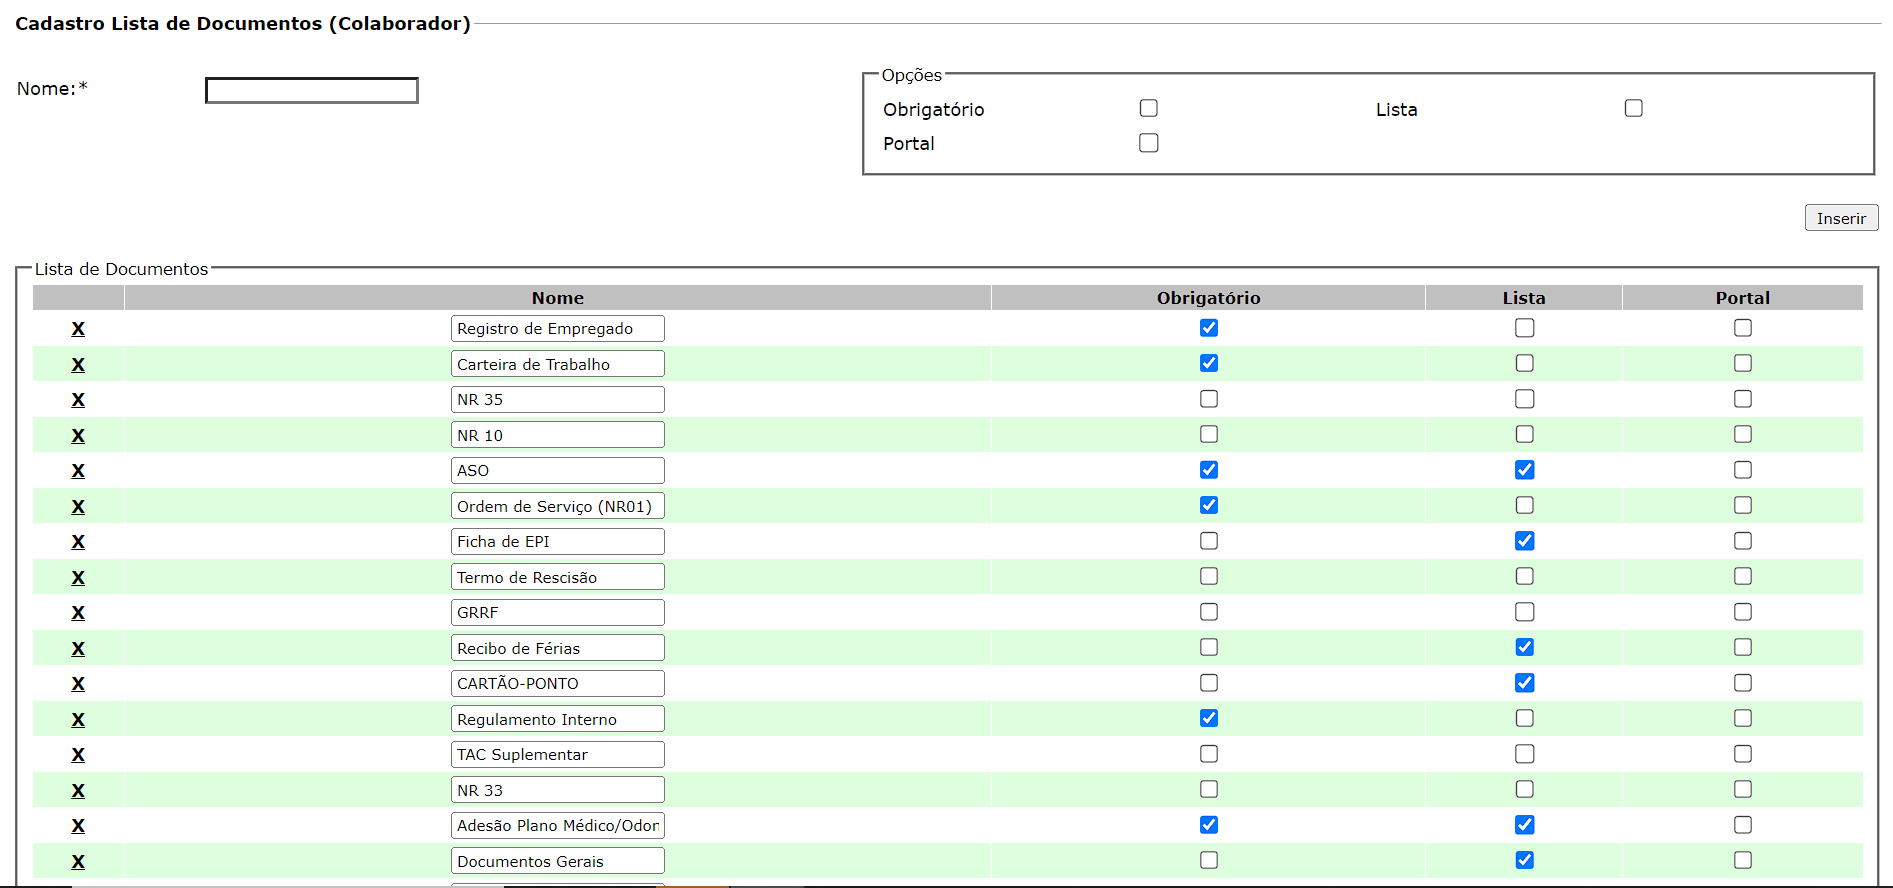1893x888 pixels.
Task: Click the X beside NR 35
Action: point(78,400)
